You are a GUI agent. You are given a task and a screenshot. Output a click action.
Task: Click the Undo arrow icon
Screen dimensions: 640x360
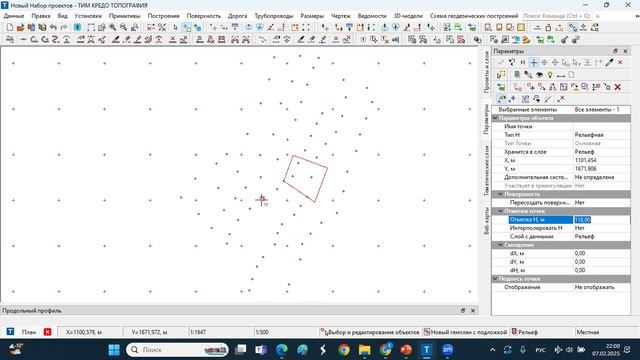point(53,28)
